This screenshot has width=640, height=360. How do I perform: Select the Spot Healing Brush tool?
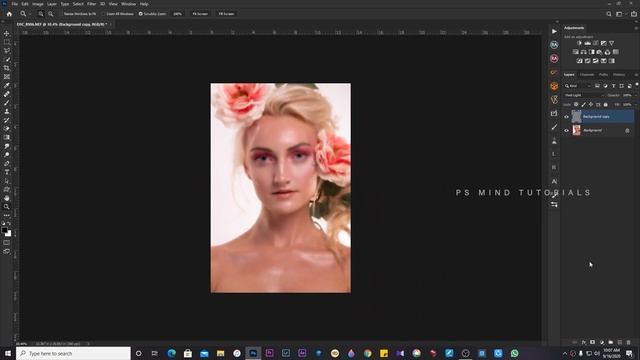pyautogui.click(x=7, y=94)
